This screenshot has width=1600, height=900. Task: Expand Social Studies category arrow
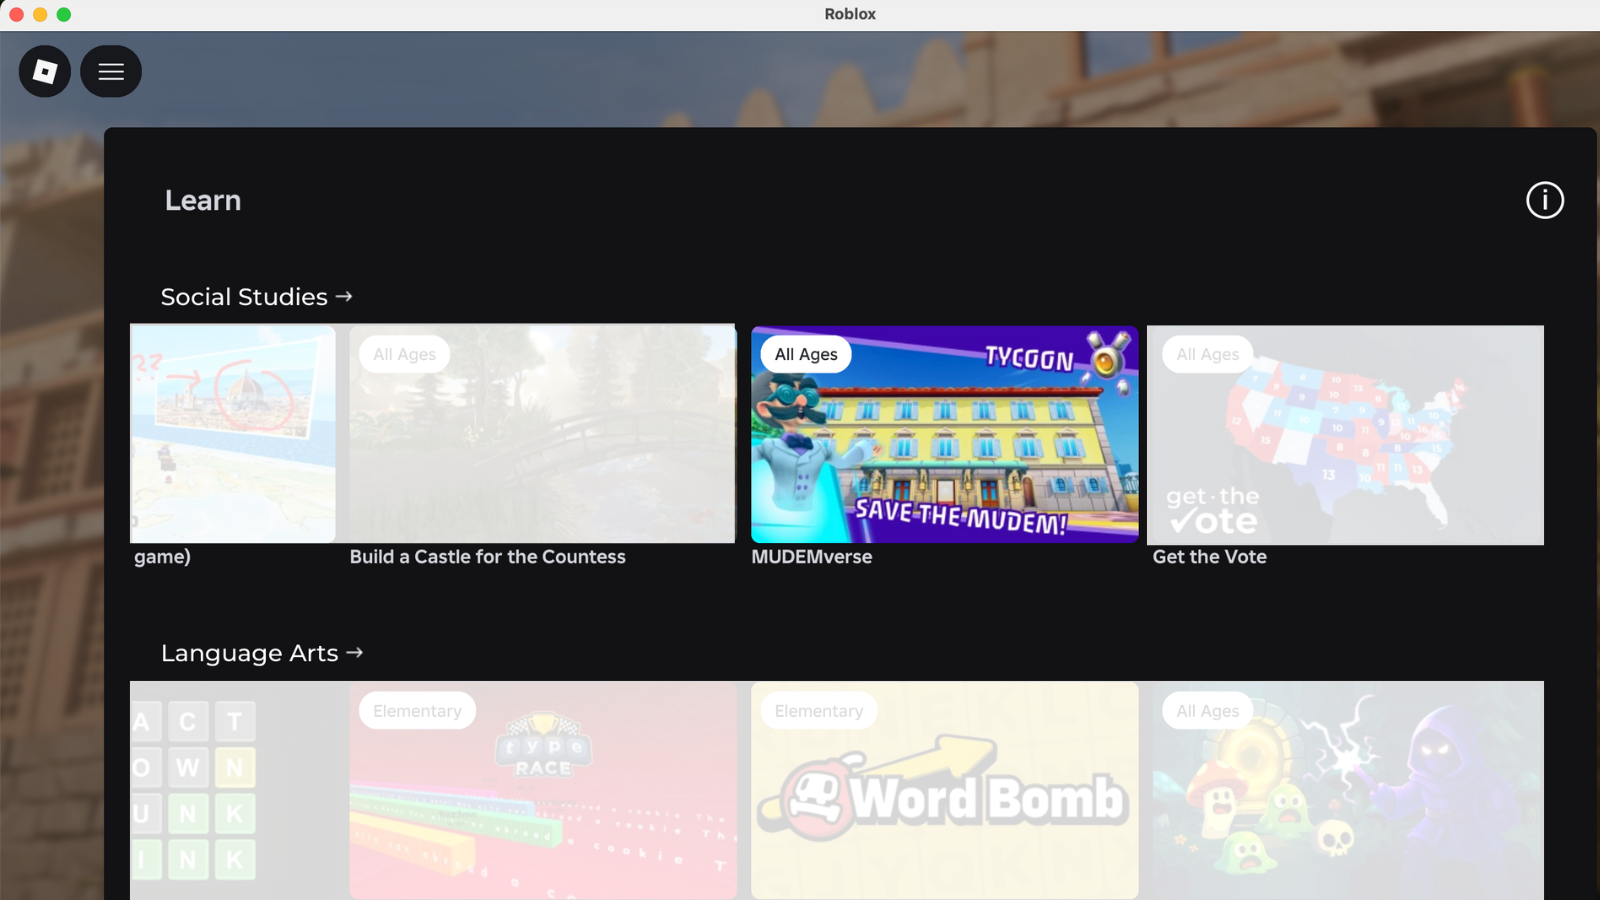coord(344,297)
